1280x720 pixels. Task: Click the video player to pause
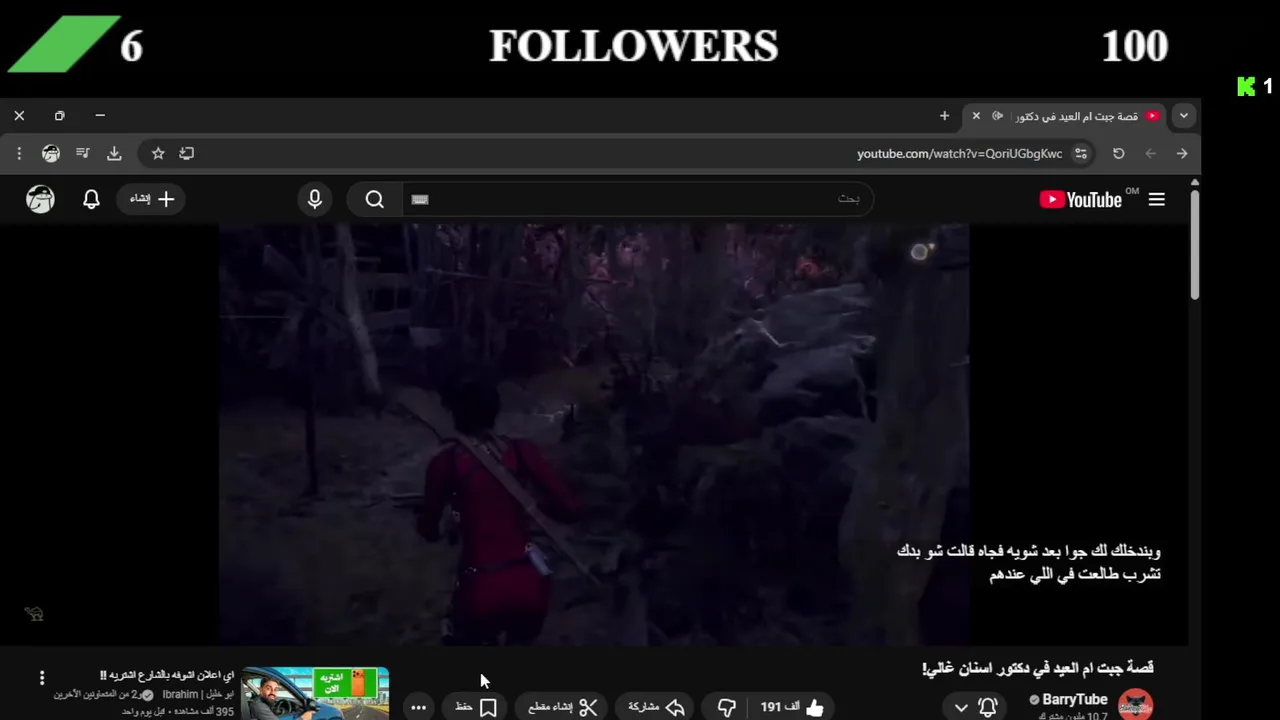click(594, 434)
